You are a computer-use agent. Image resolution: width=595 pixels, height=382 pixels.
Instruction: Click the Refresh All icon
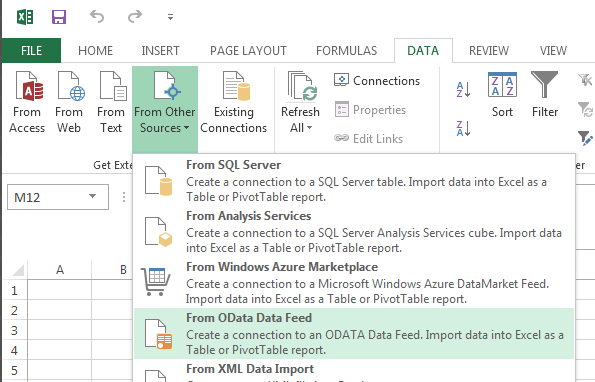[302, 86]
